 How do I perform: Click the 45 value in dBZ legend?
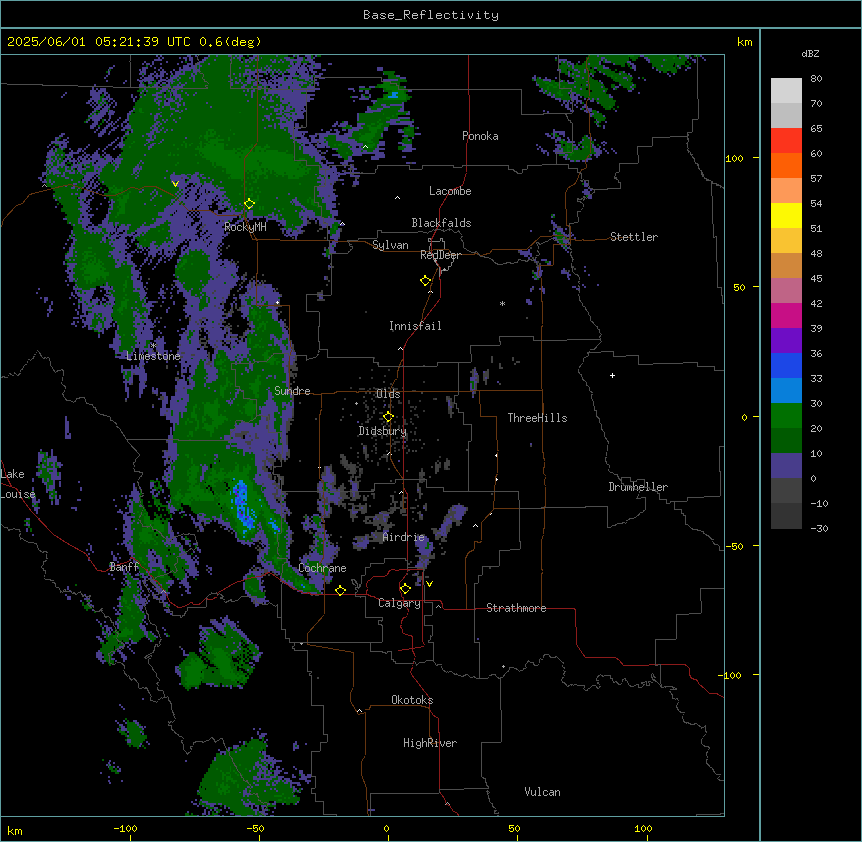pos(816,278)
